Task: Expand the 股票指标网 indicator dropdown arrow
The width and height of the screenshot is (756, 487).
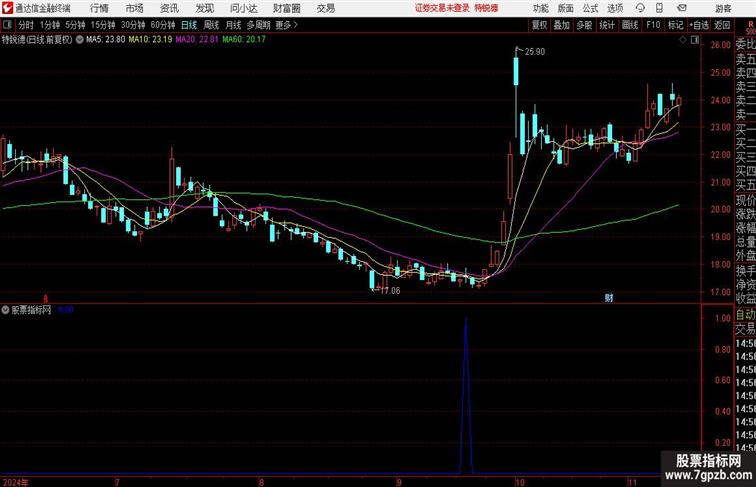Action: pyautogui.click(x=5, y=310)
